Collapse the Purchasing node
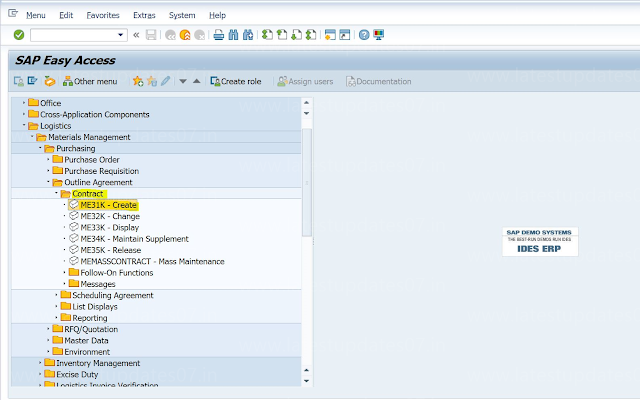640x400 pixels. pyautogui.click(x=40, y=148)
